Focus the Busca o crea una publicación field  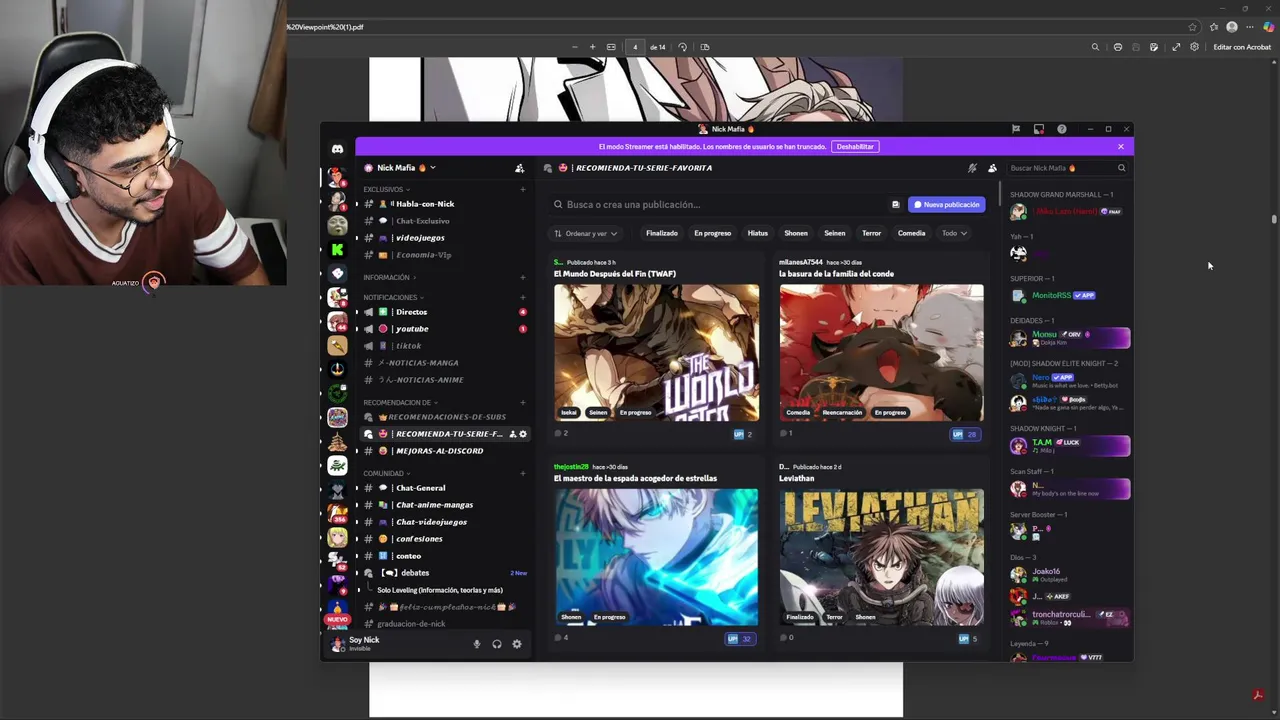click(x=718, y=204)
